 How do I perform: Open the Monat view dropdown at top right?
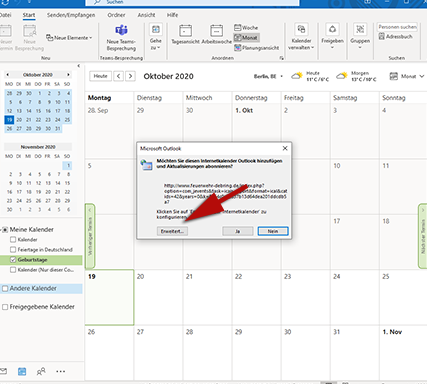point(407,76)
